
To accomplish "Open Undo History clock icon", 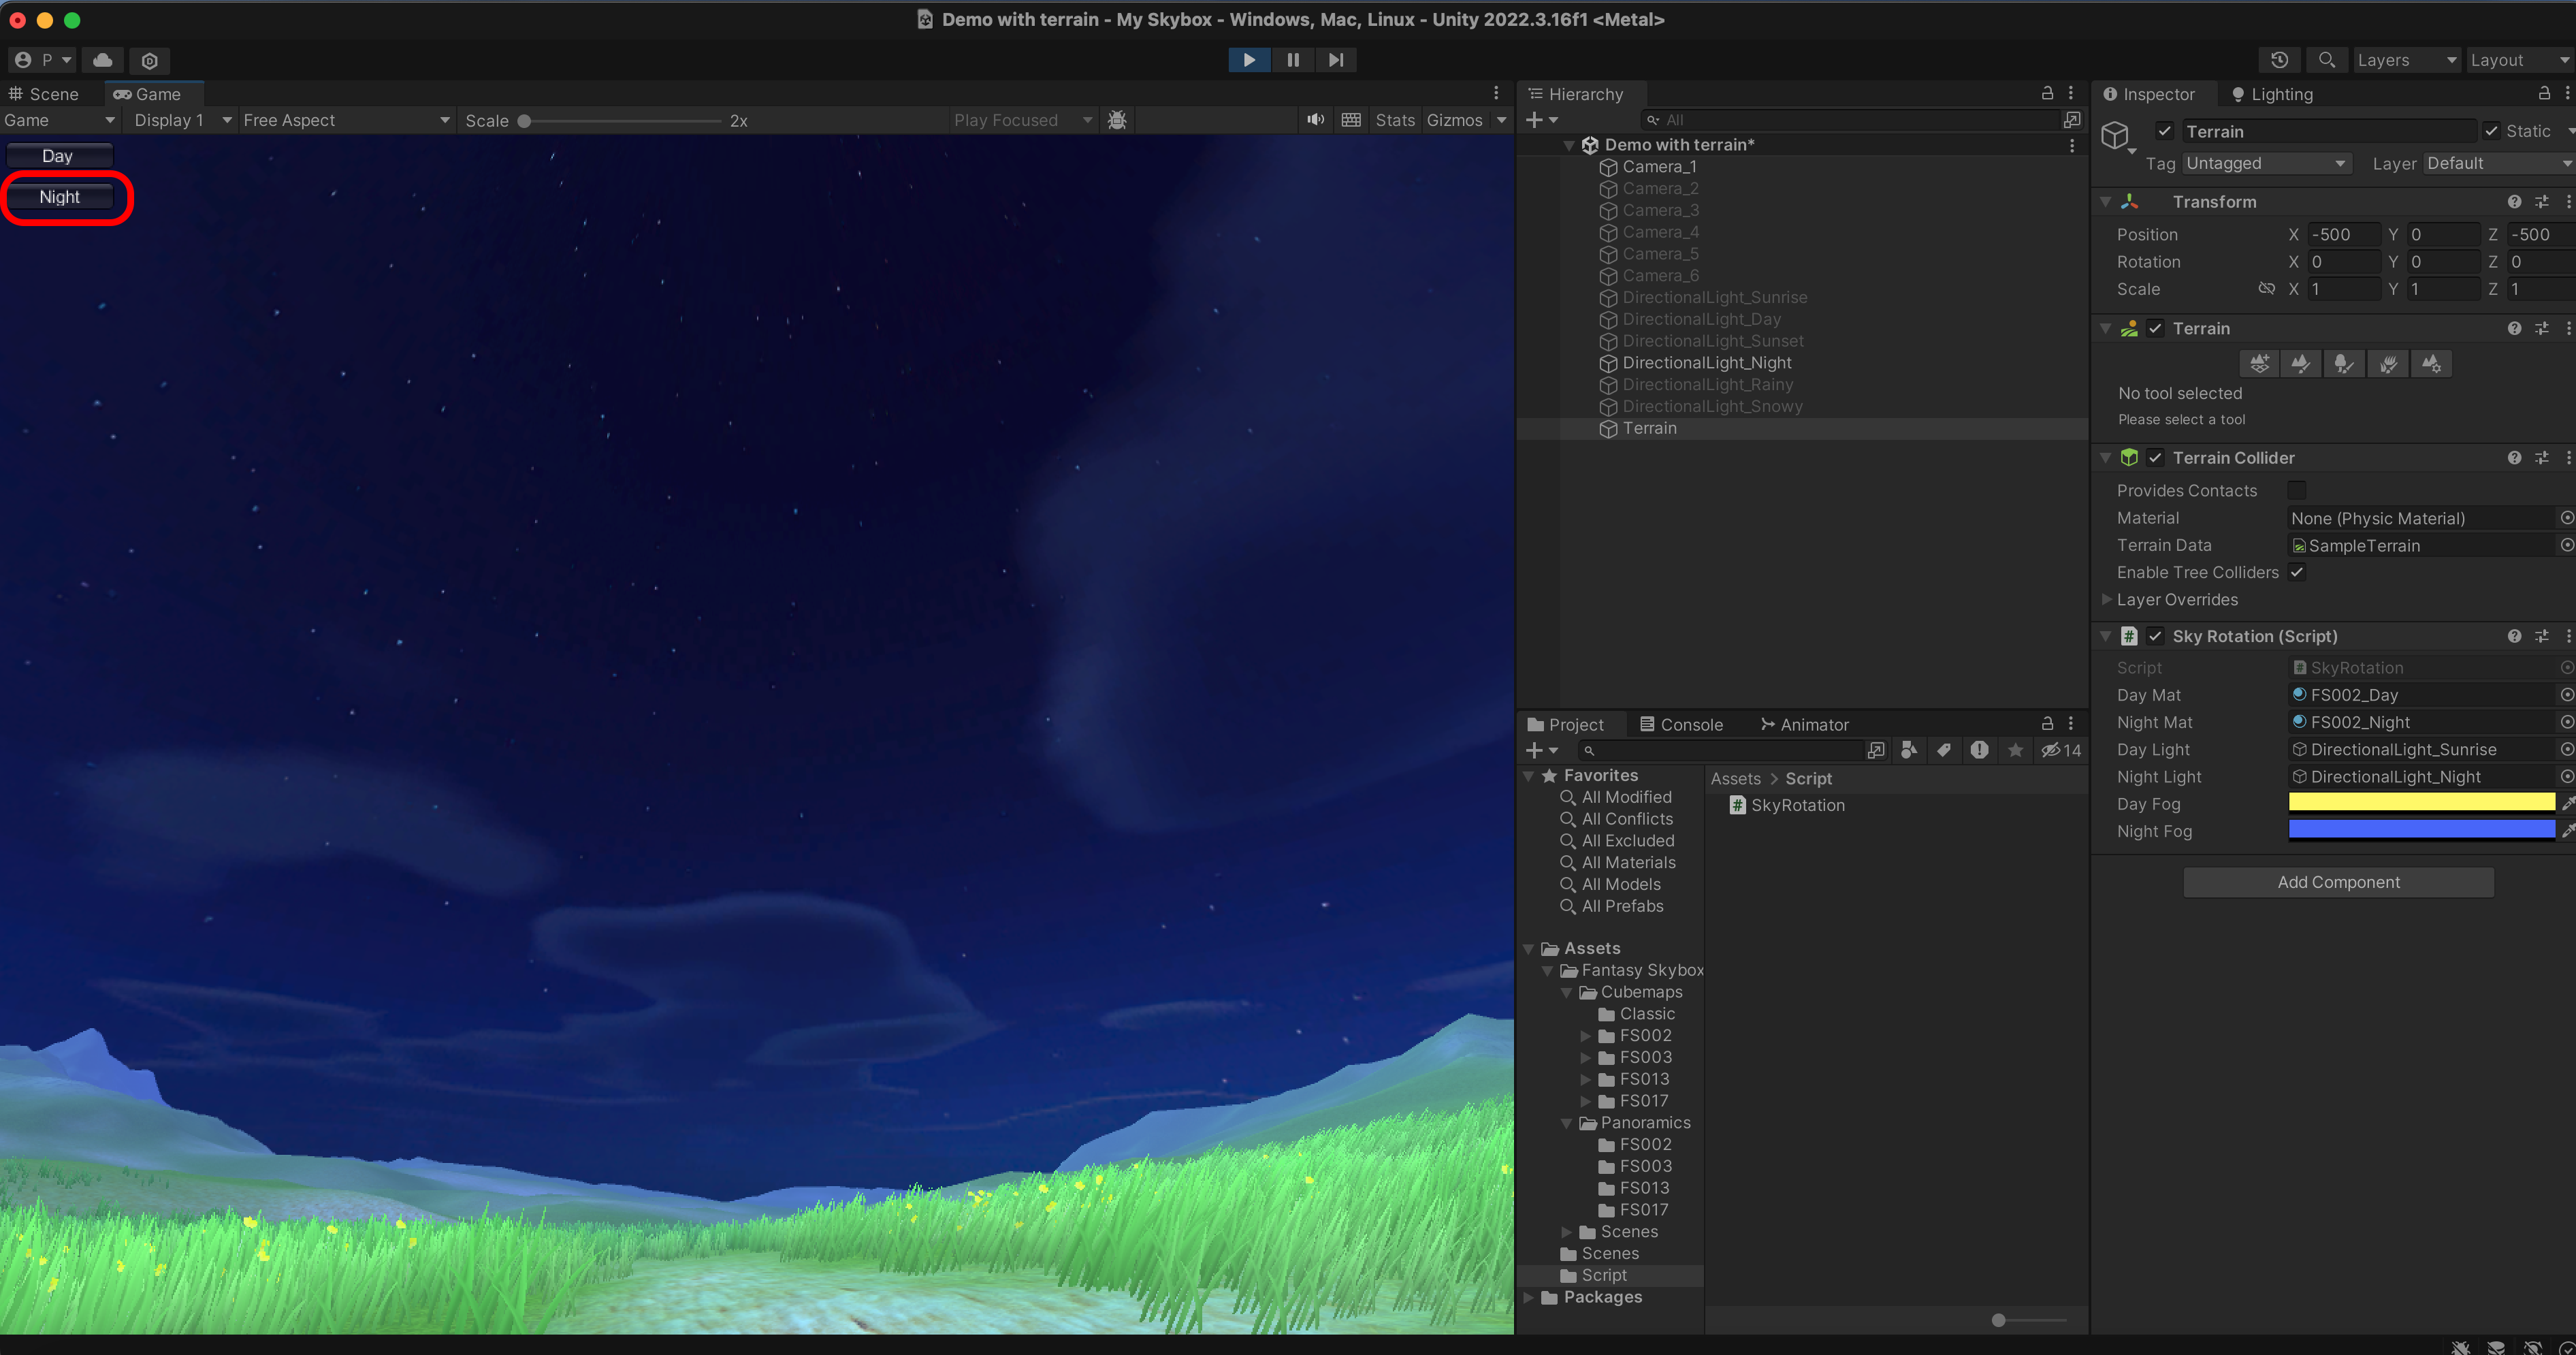I will point(2279,60).
